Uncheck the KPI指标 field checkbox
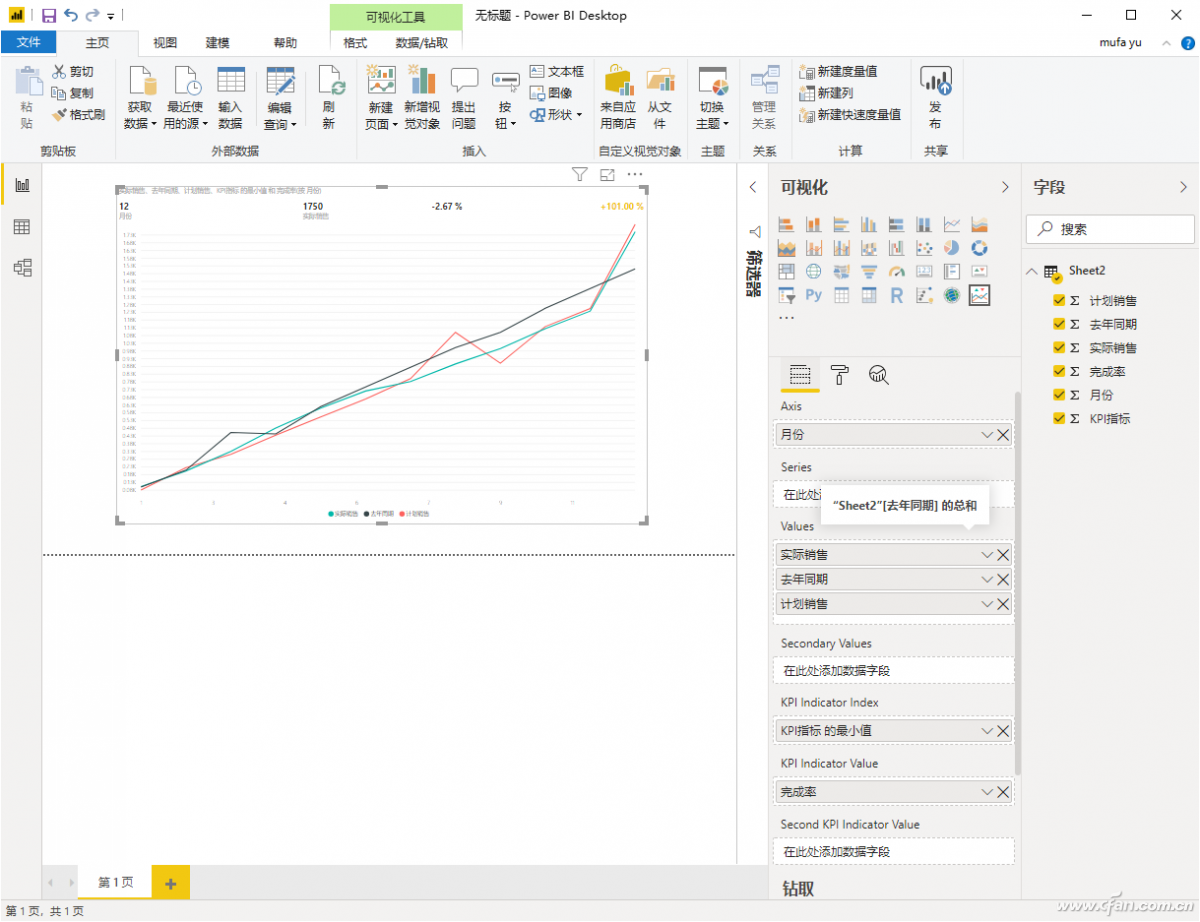Image resolution: width=1200 pixels, height=922 pixels. coord(1059,418)
